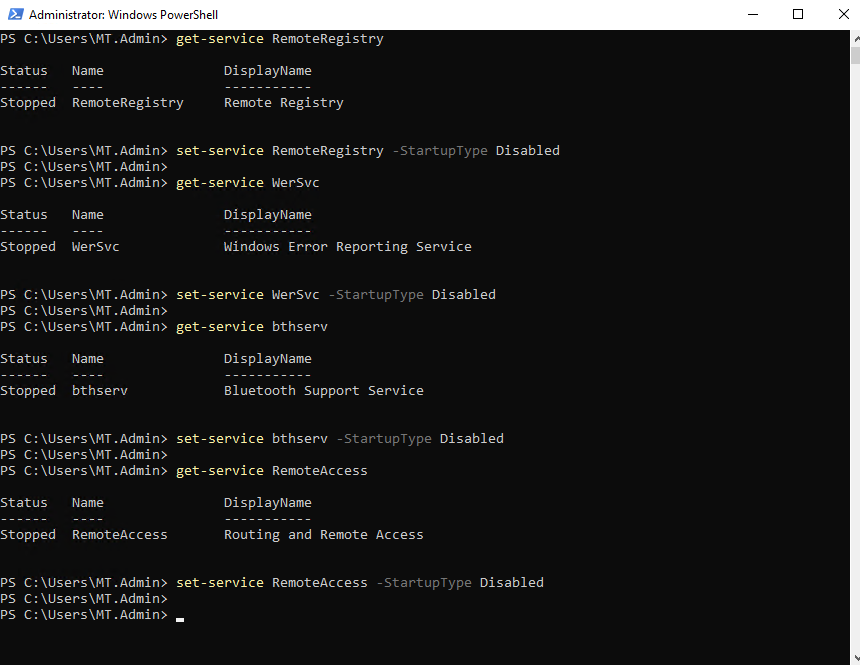Screen dimensions: 860x665
Task: Click the 'bthserv' name cell in table
Action: click(100, 391)
